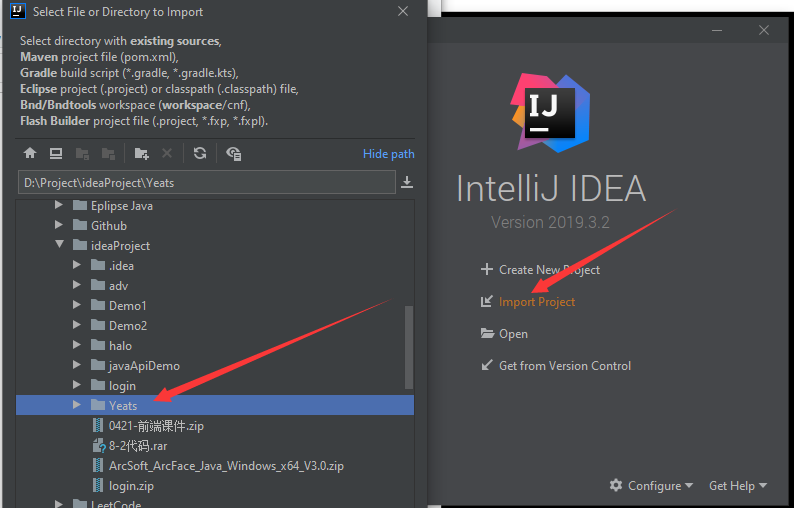The height and width of the screenshot is (508, 794).
Task: Expand the Yeats folder
Action: [x=77, y=405]
